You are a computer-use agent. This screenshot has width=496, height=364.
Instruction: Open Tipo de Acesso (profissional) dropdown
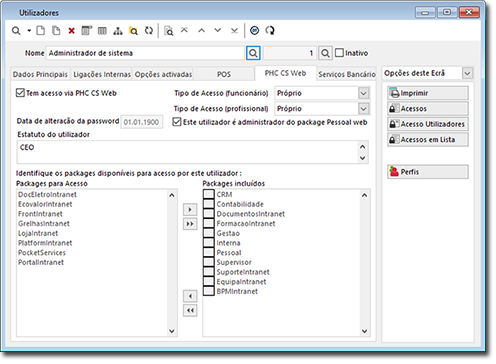click(363, 109)
